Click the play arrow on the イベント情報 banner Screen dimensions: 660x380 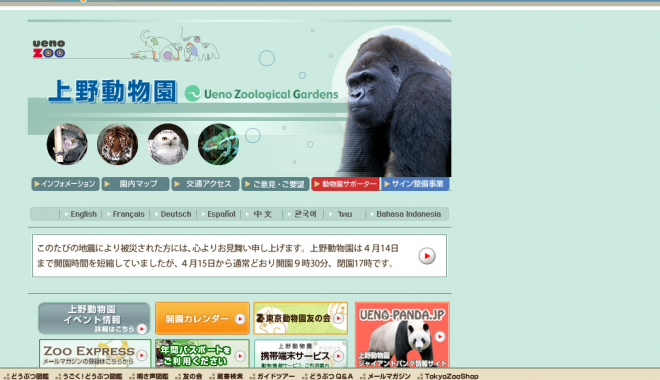click(x=142, y=329)
